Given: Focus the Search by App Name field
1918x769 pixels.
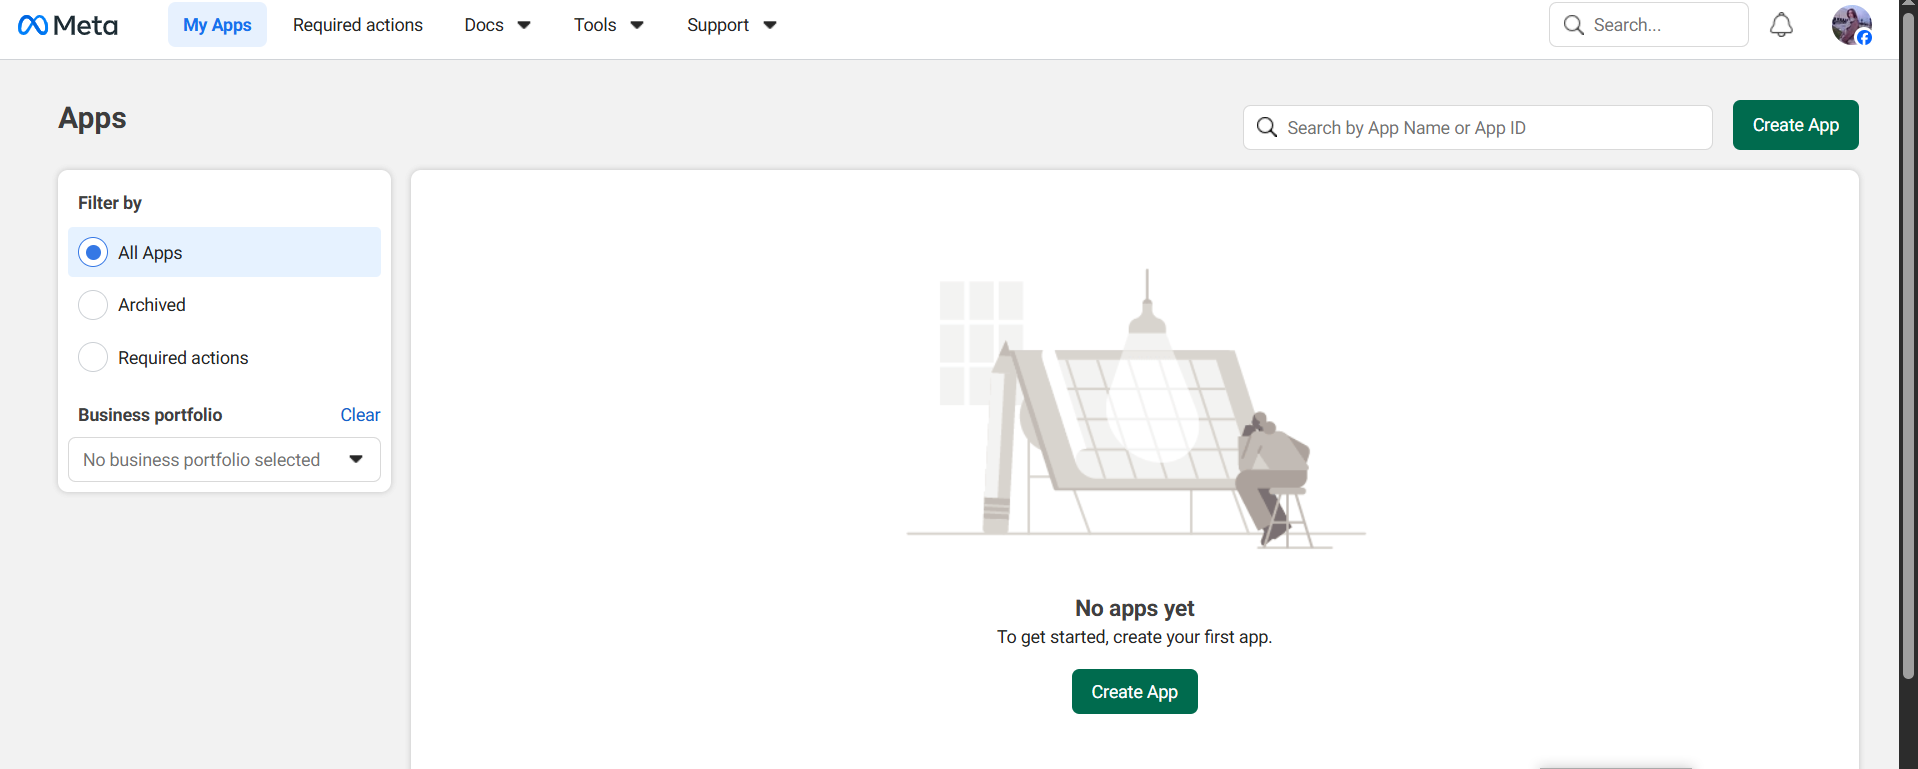Looking at the screenshot, I should click(x=1477, y=127).
